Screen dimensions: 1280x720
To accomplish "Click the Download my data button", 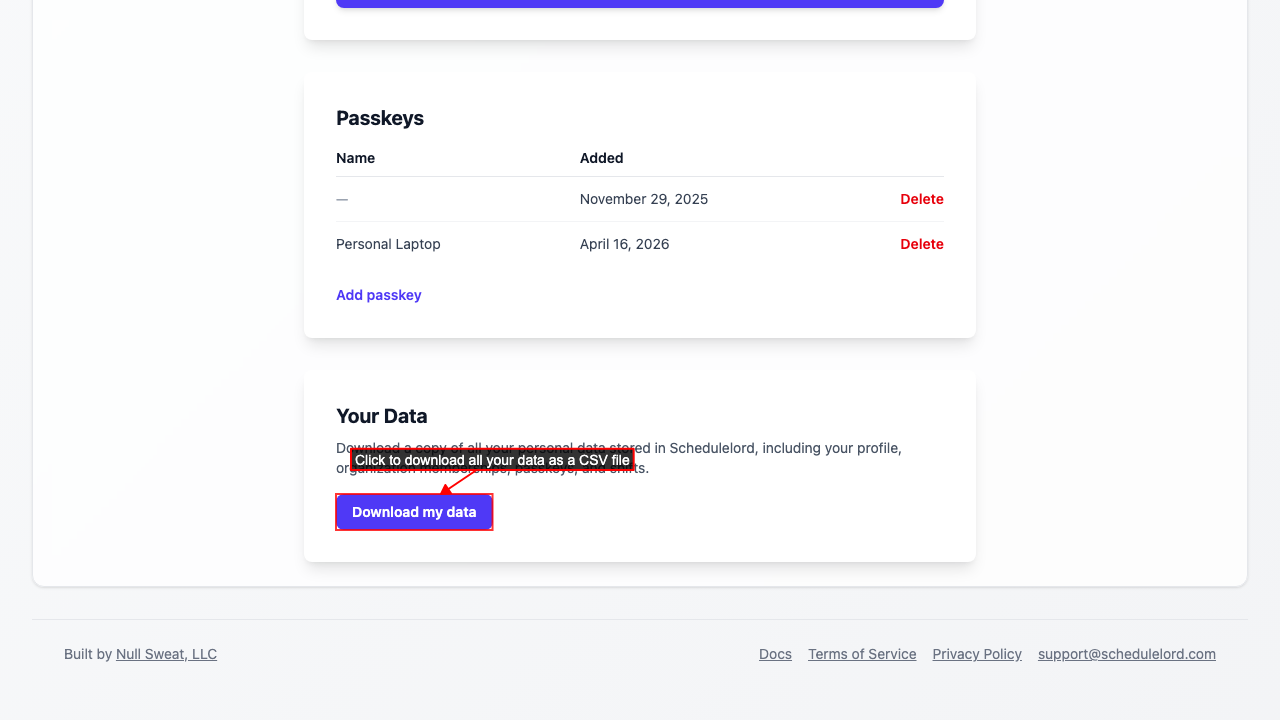I will click(413, 511).
